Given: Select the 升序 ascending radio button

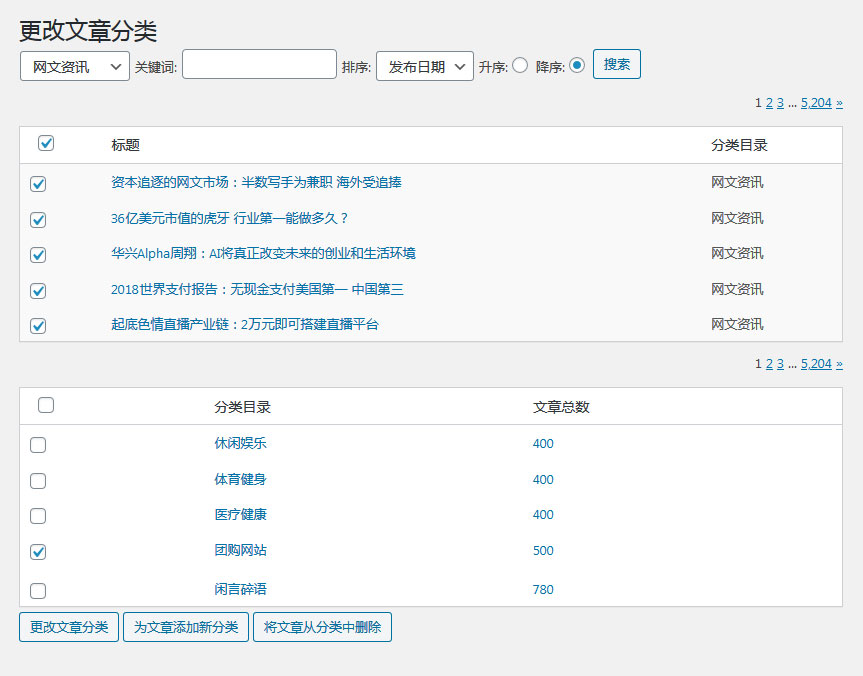Looking at the screenshot, I should pos(520,64).
